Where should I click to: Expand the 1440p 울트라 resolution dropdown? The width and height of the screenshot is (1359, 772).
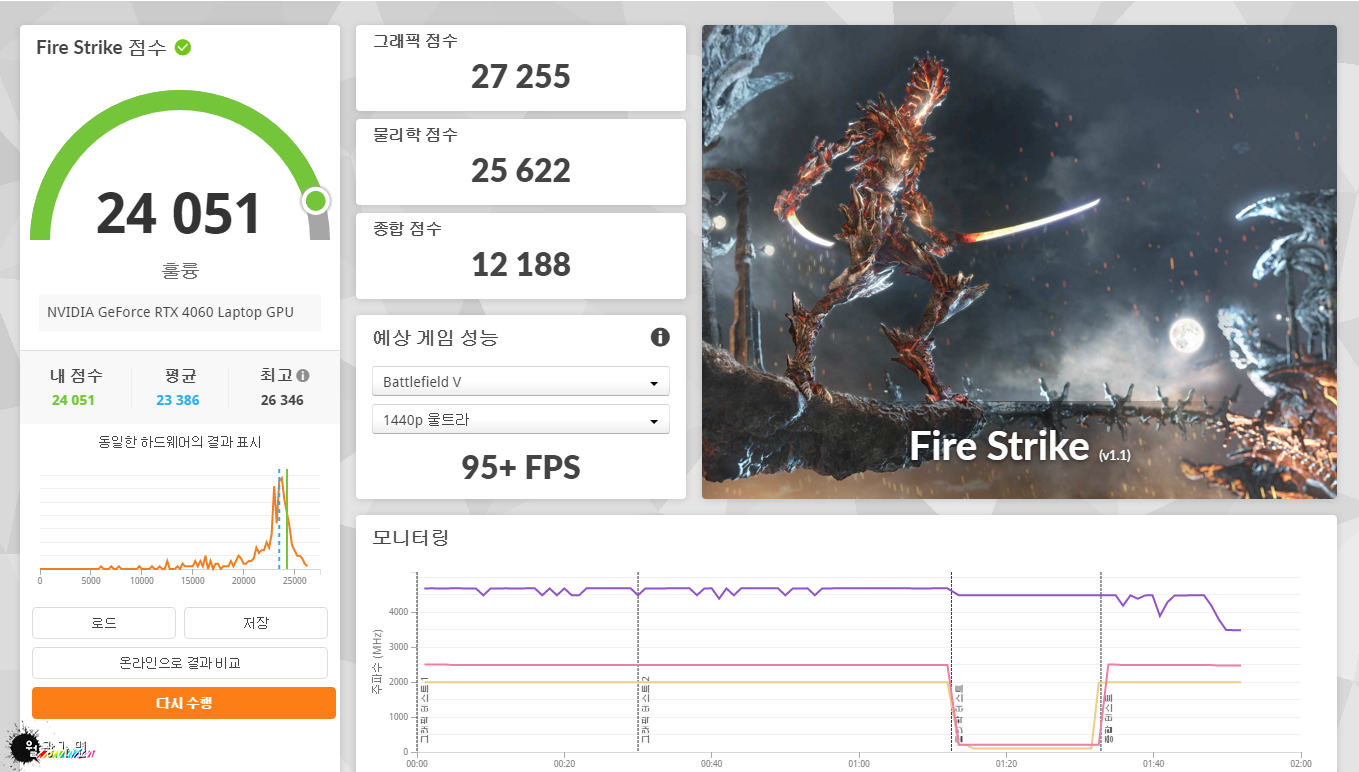pyautogui.click(x=520, y=420)
